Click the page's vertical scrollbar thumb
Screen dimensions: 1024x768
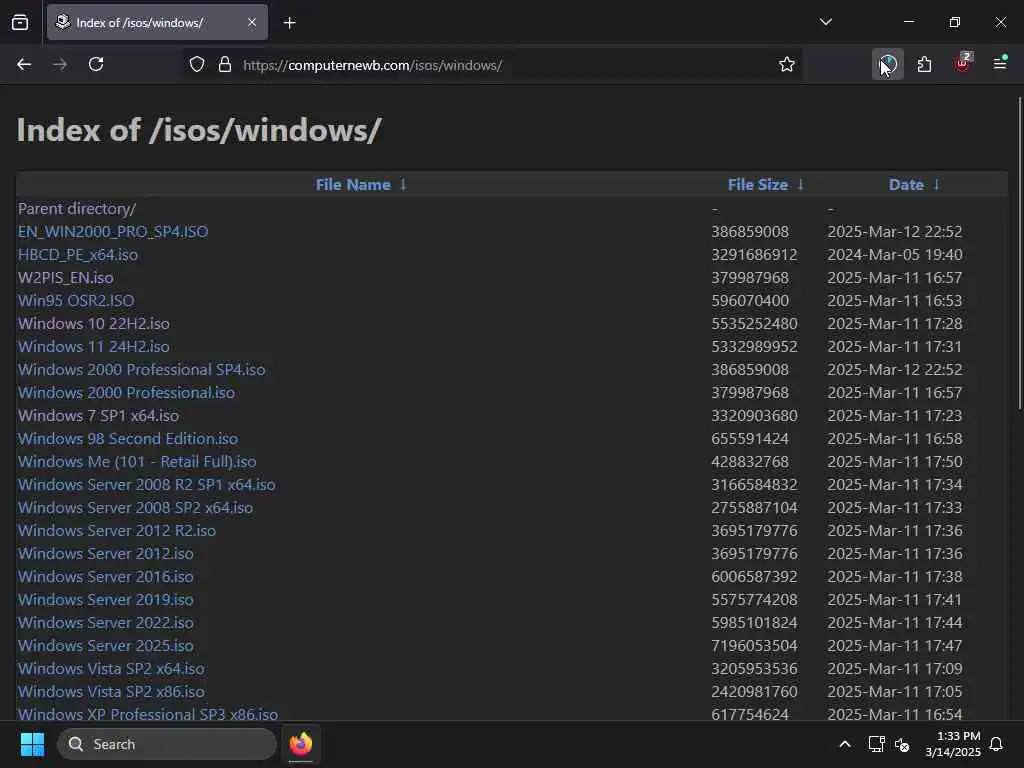click(x=1020, y=253)
